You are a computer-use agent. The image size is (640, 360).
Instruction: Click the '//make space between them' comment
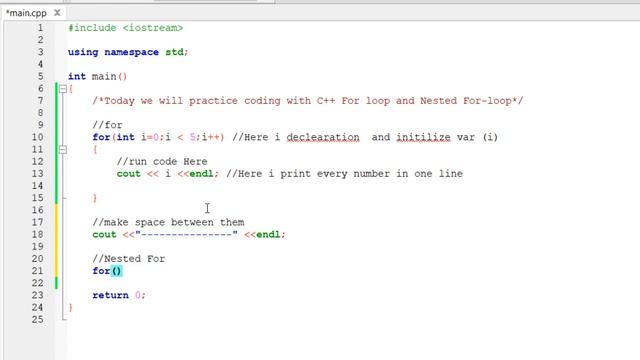coord(168,222)
